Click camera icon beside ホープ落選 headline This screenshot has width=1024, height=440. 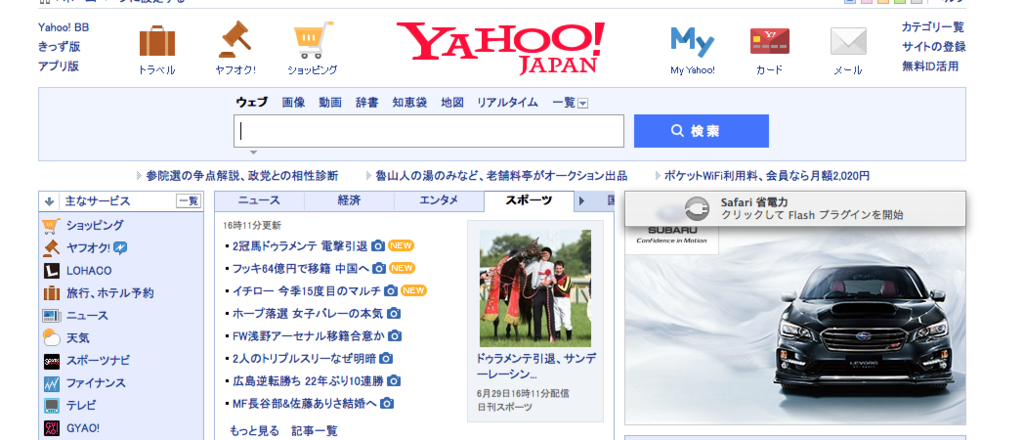point(393,313)
